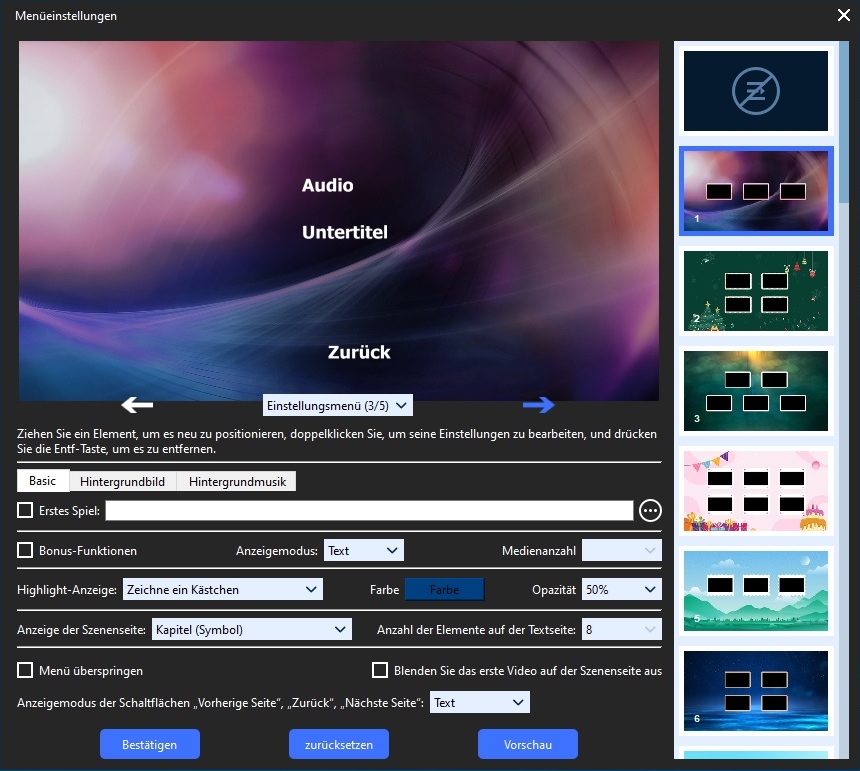Open Anzeige der Szenenseite dropdown
This screenshot has width=860, height=771.
(252, 630)
